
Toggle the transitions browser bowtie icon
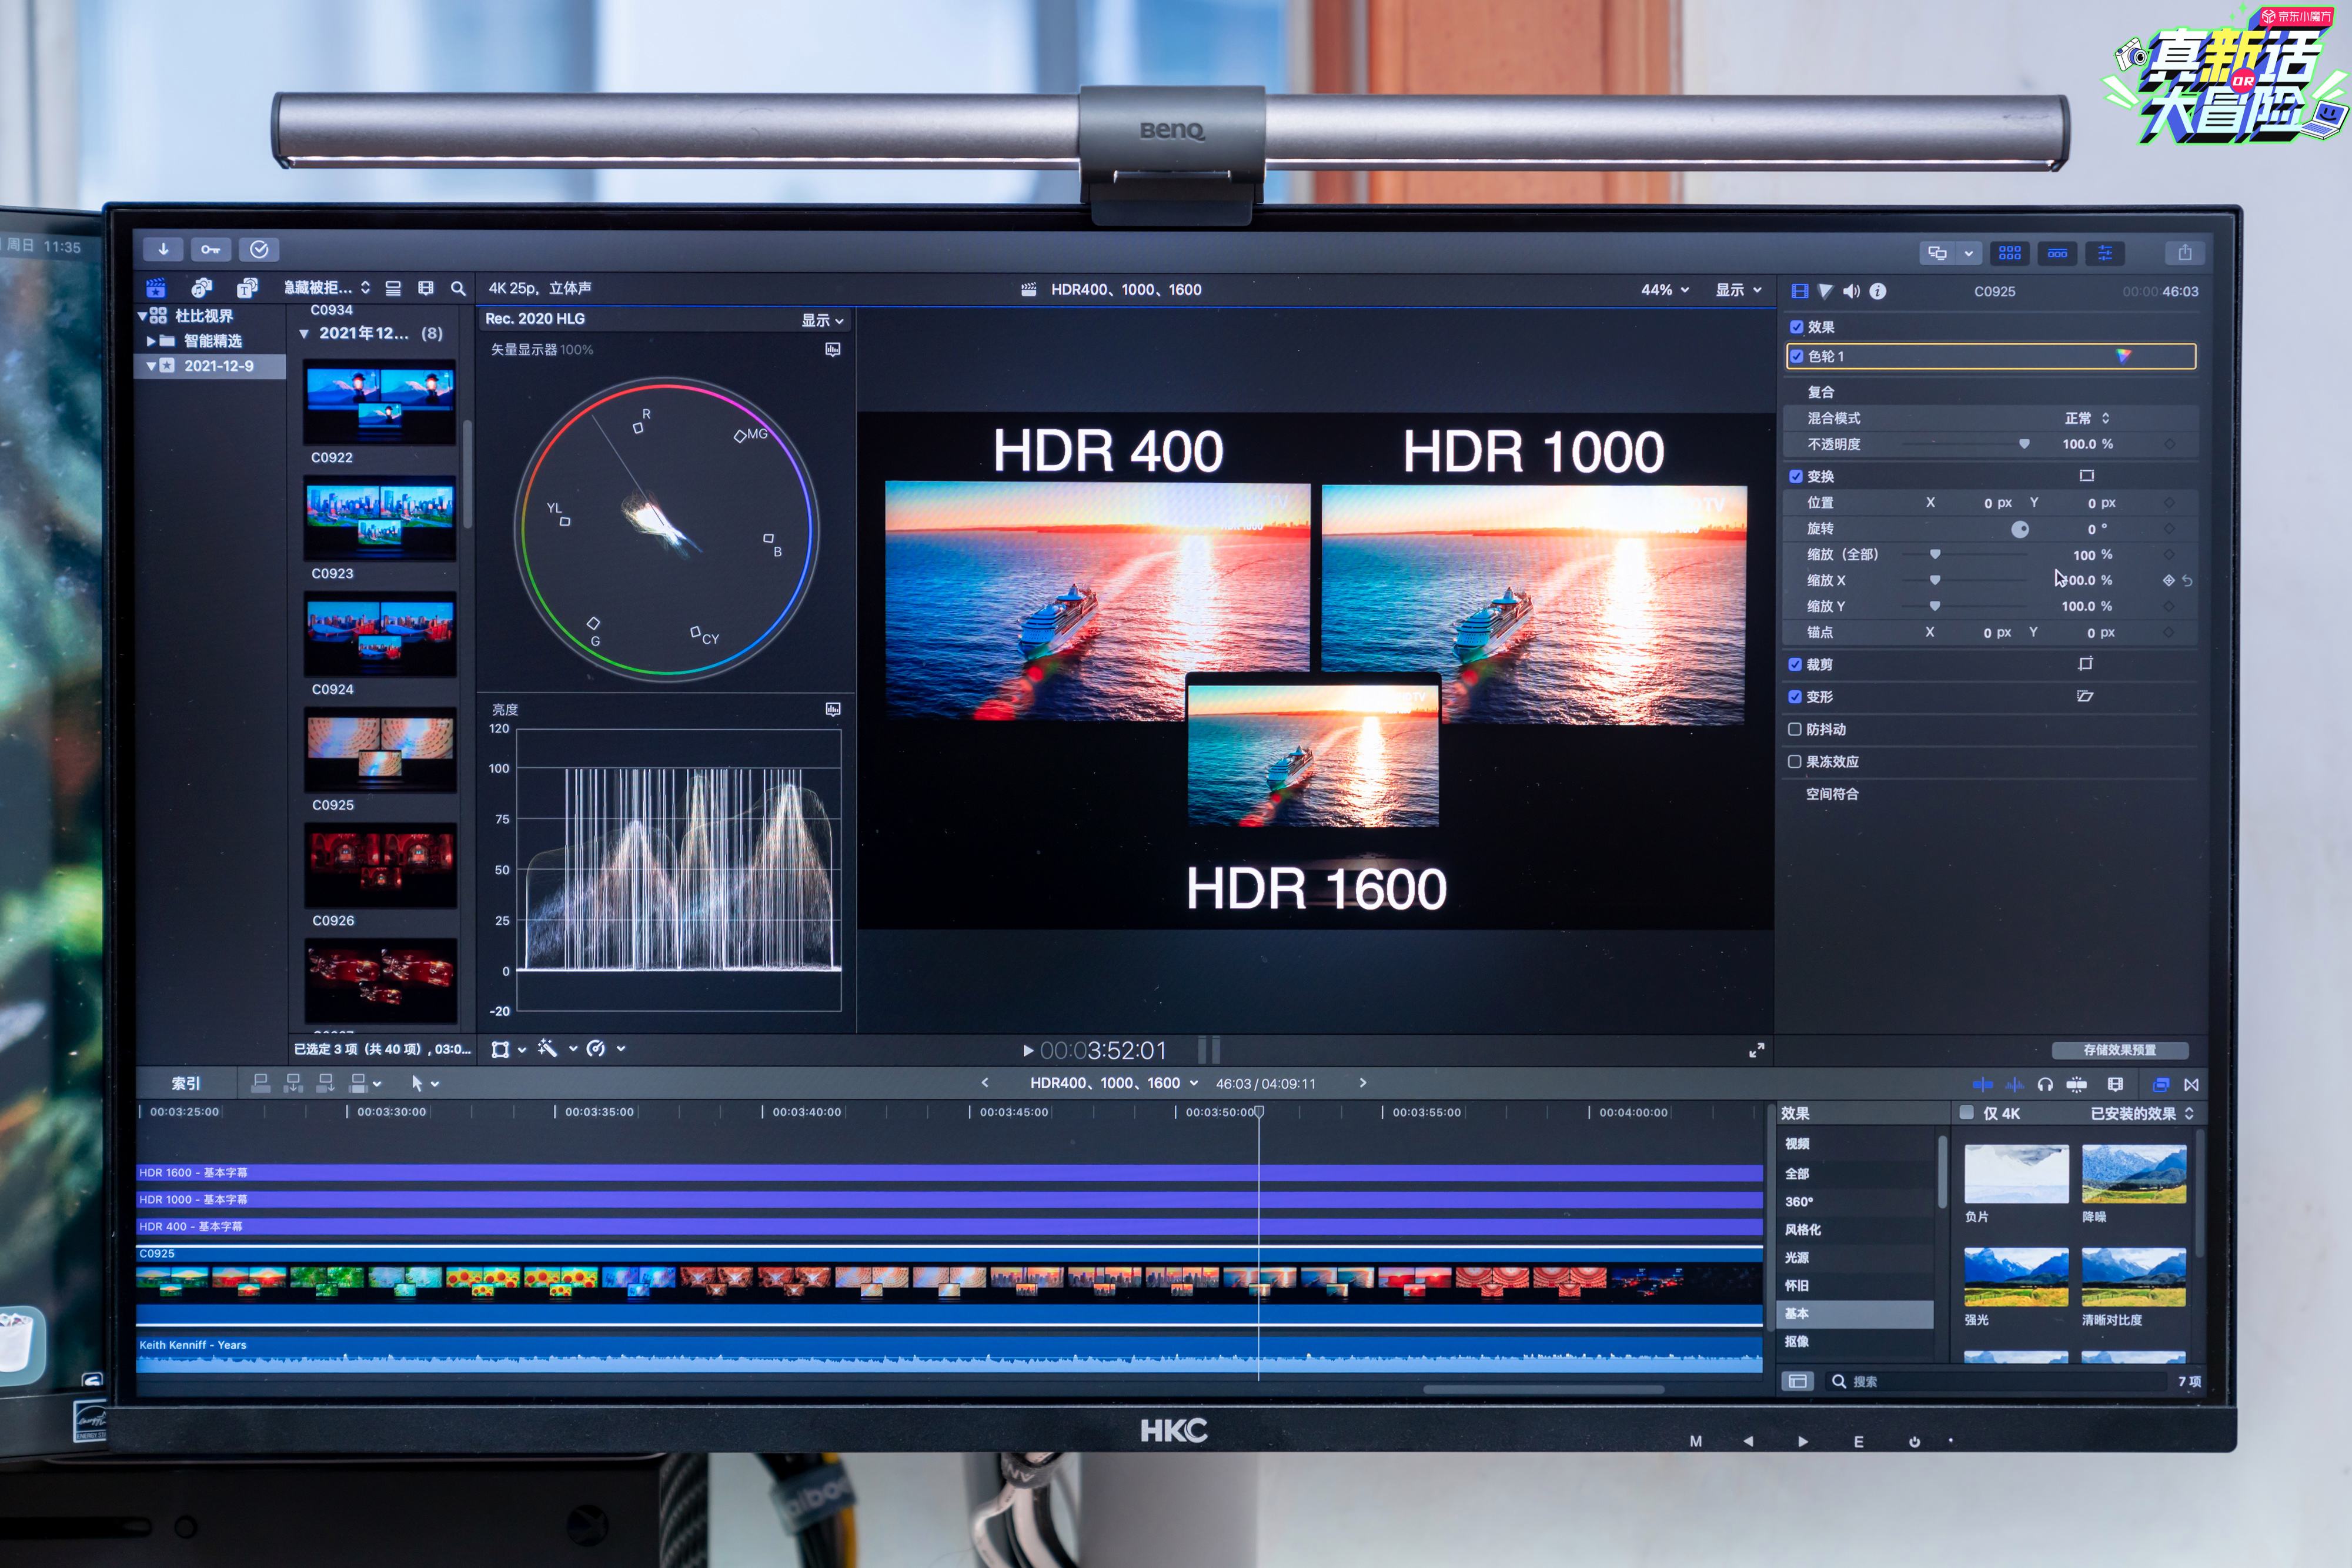[2192, 1084]
